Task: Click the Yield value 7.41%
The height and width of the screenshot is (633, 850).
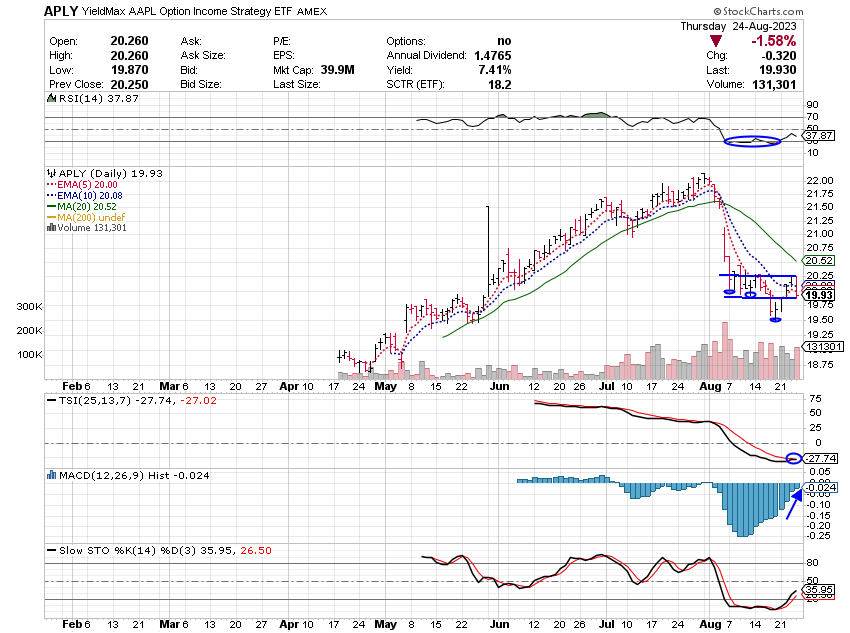Action: point(495,70)
